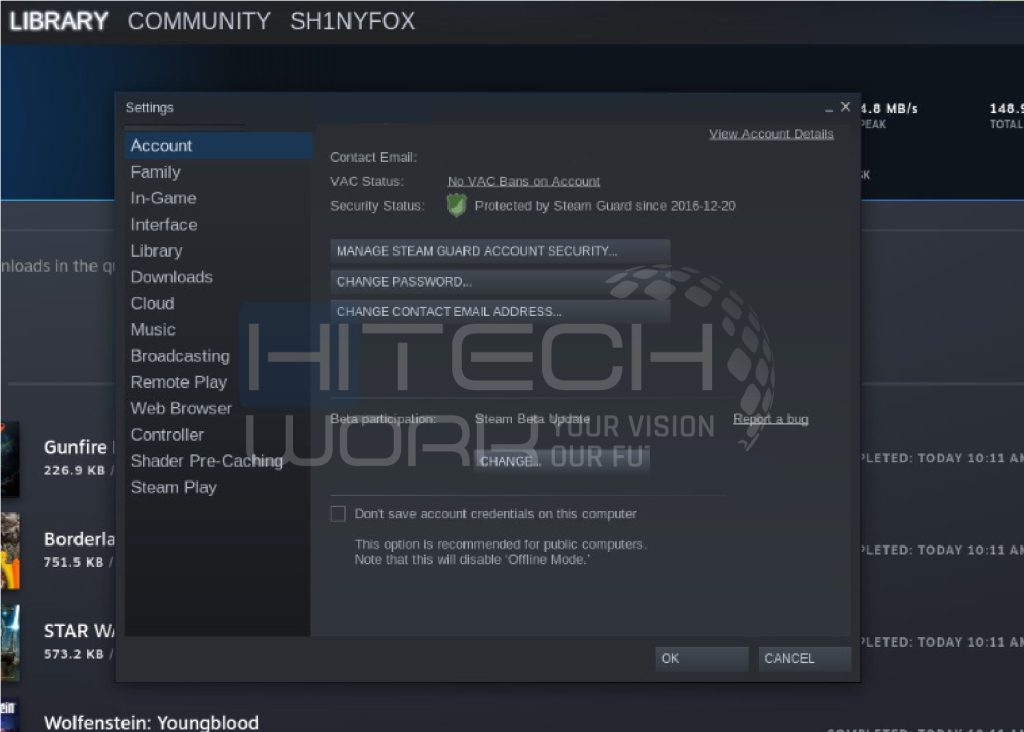Open the SH1NYFOX profile menu
The height and width of the screenshot is (732, 1024).
(x=353, y=22)
